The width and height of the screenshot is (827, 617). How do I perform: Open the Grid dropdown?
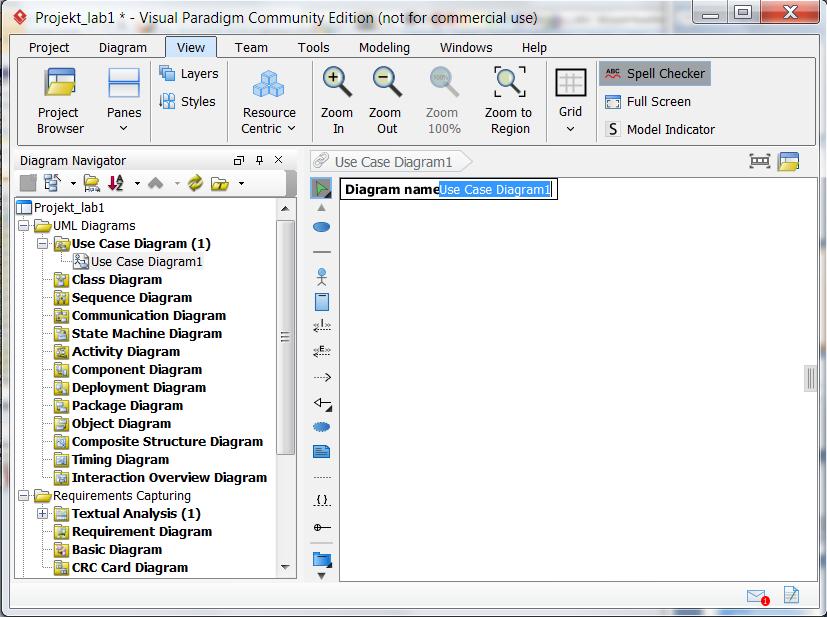click(570, 100)
